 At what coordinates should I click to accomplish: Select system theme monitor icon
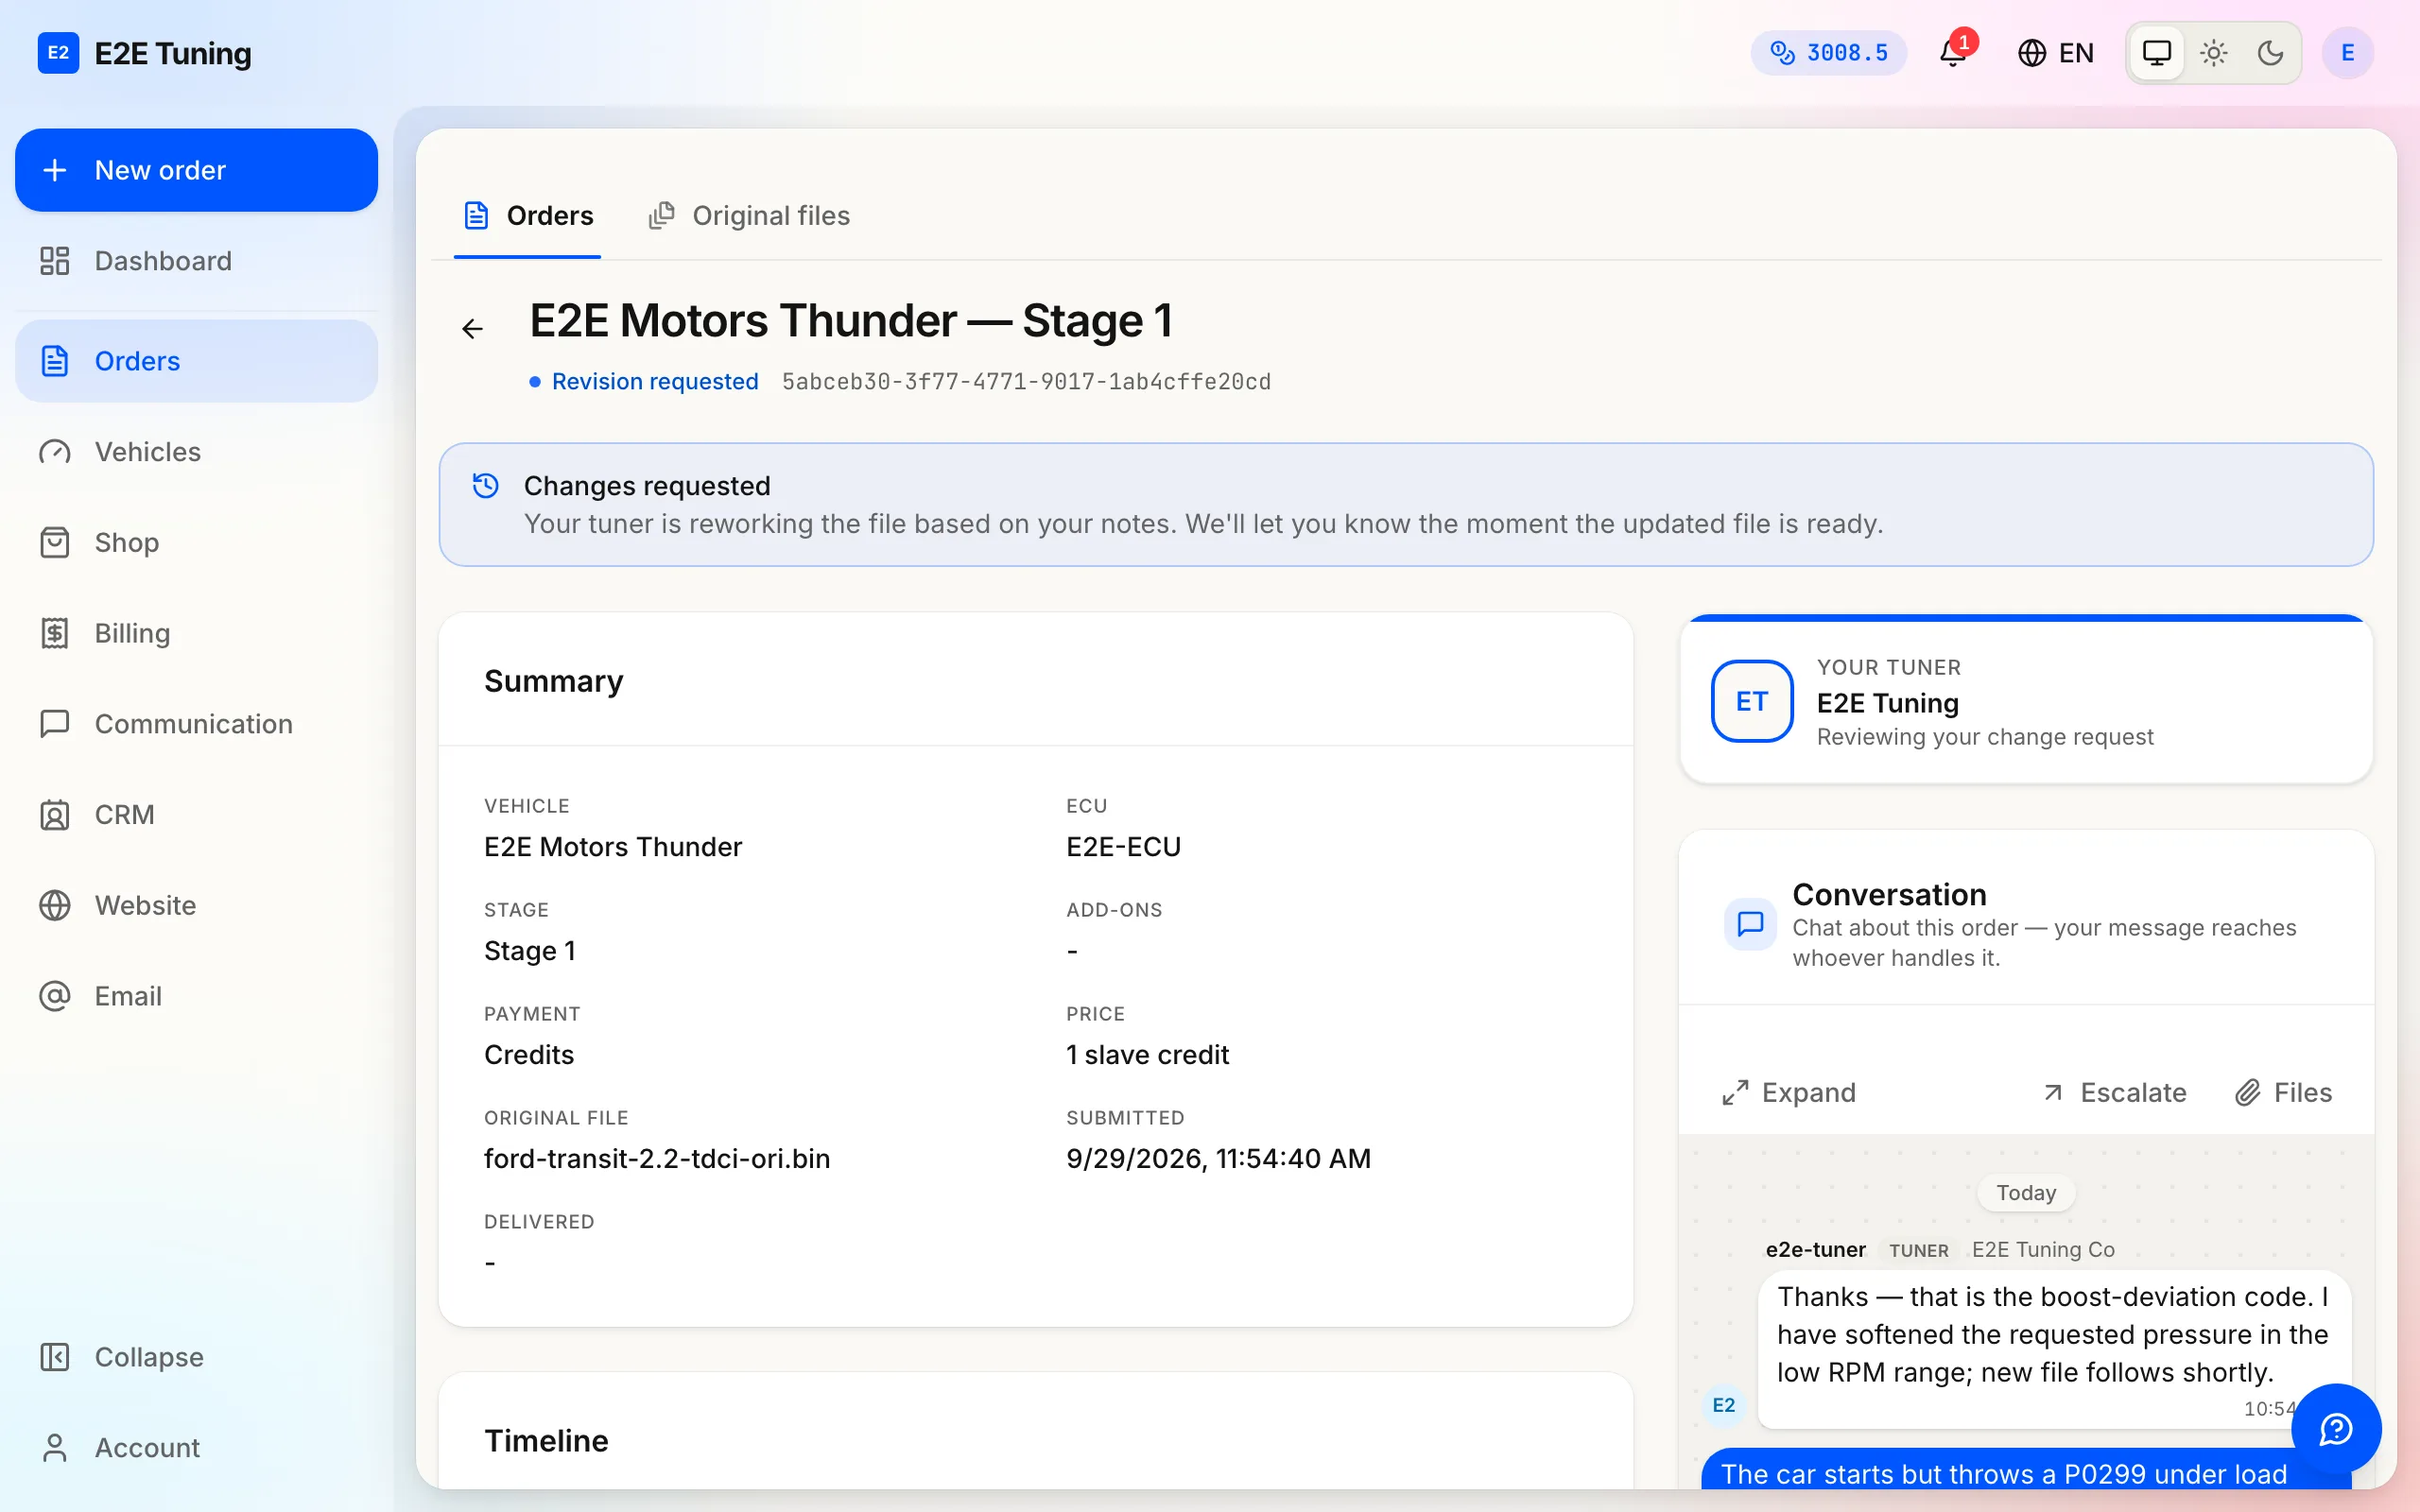2157,53
